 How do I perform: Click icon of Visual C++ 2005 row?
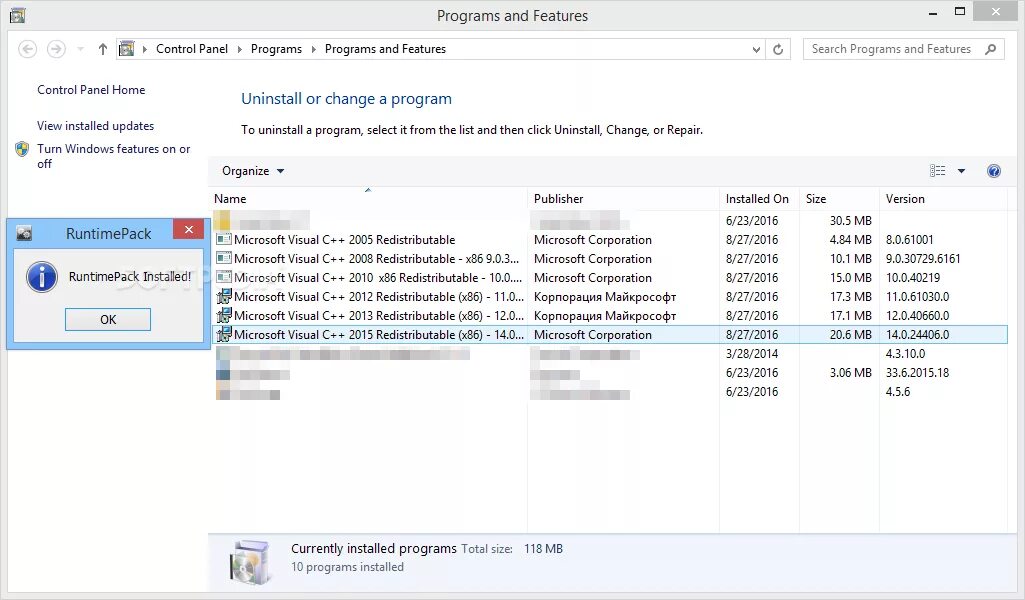pos(224,240)
